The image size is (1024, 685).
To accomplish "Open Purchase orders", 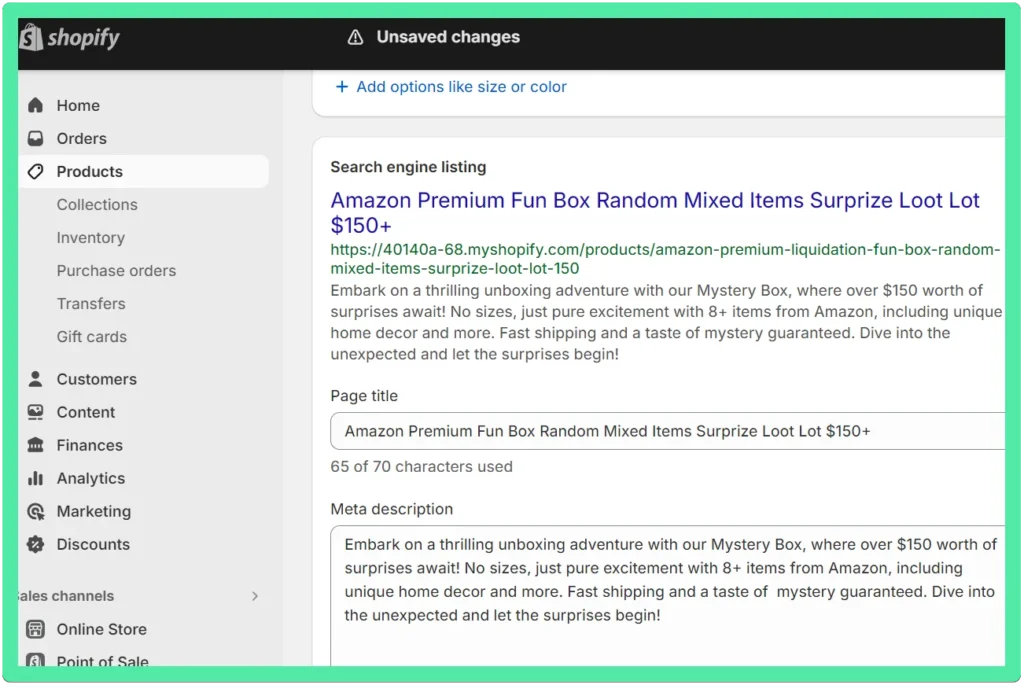I will click(x=116, y=271).
